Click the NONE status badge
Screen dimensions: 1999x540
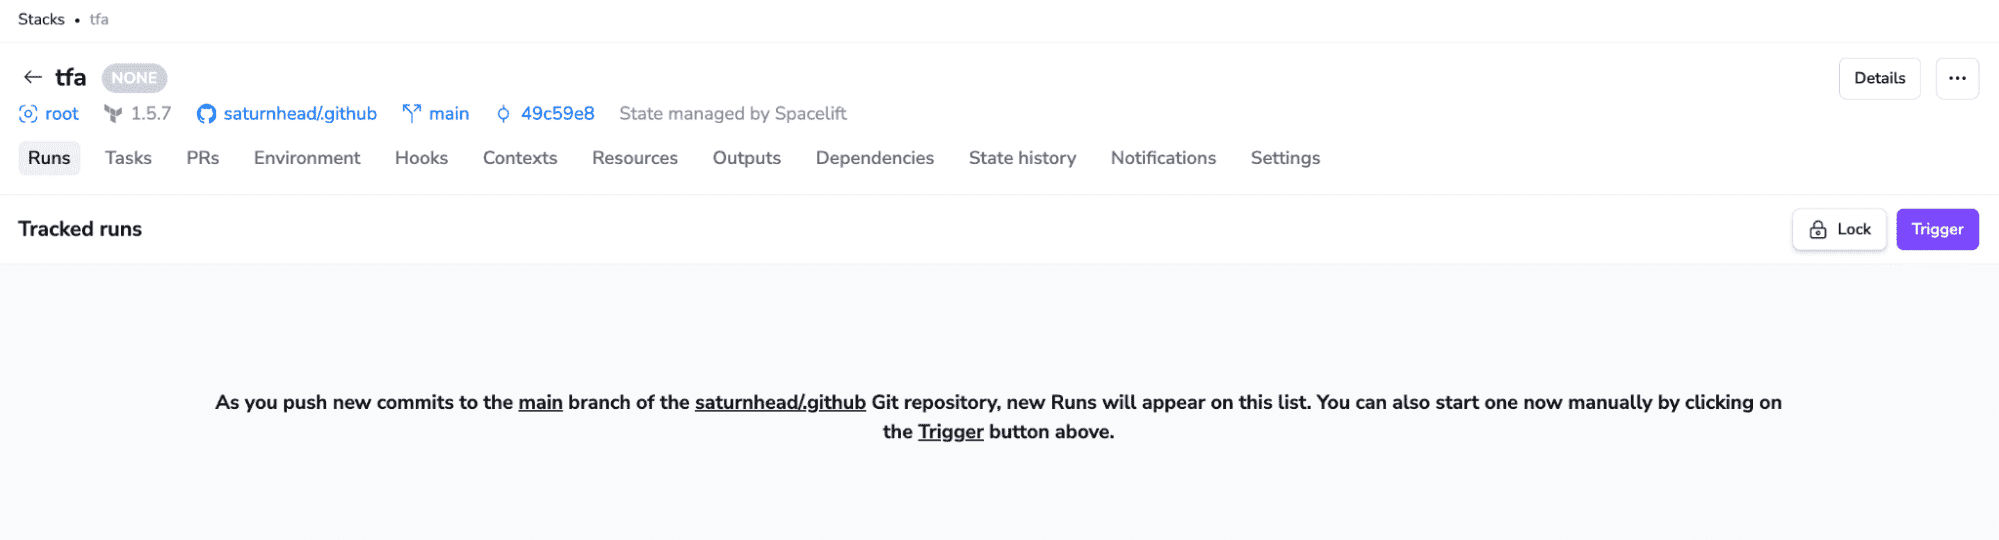(134, 78)
